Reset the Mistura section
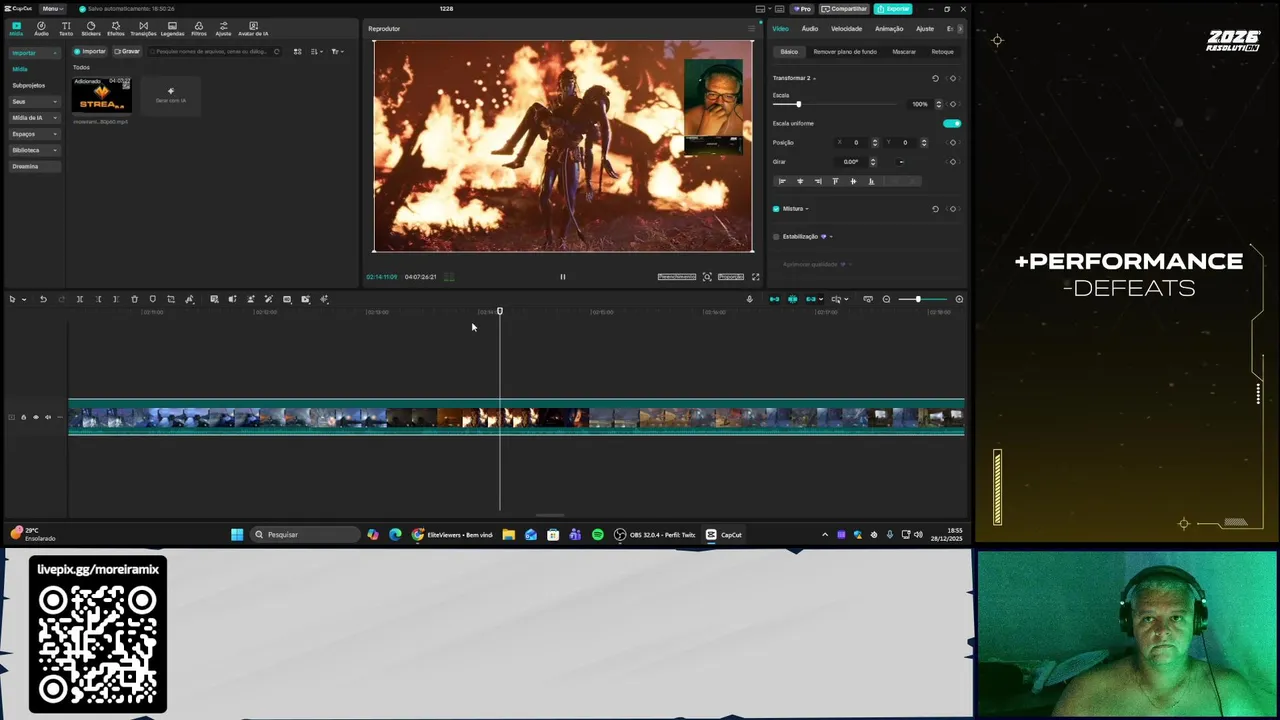 [x=935, y=209]
